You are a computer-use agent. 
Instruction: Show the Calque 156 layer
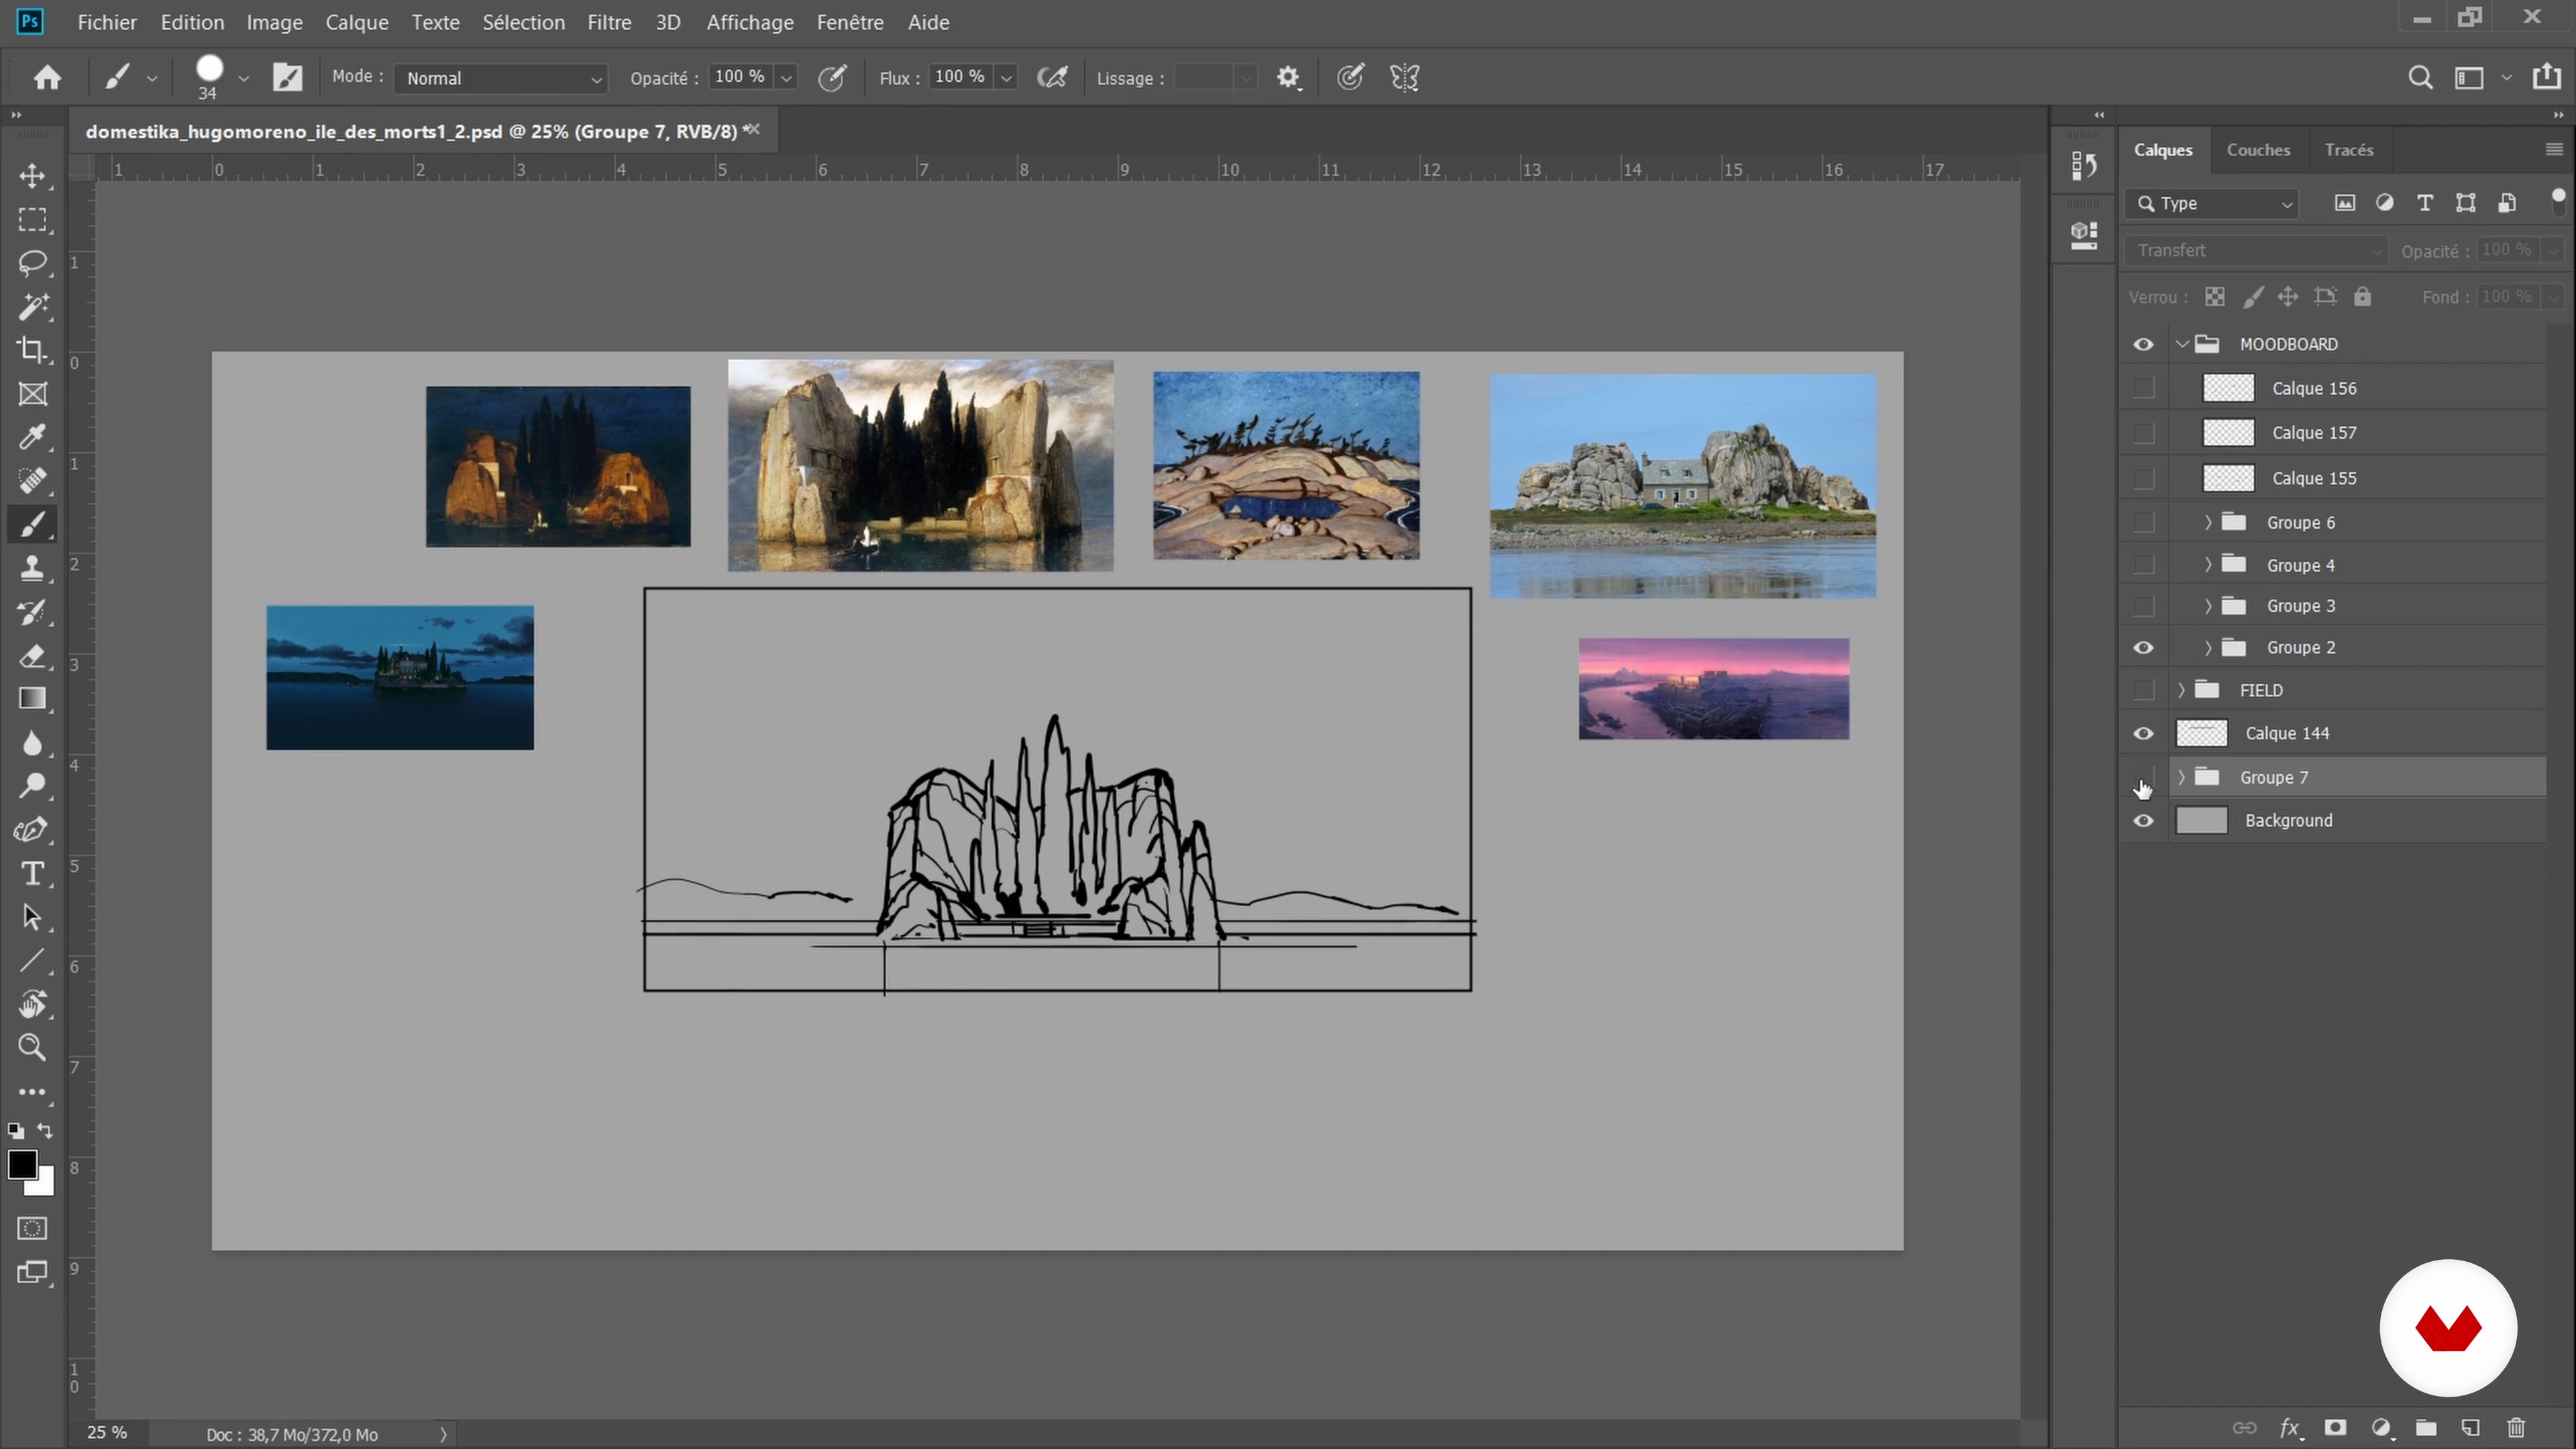coord(2143,388)
